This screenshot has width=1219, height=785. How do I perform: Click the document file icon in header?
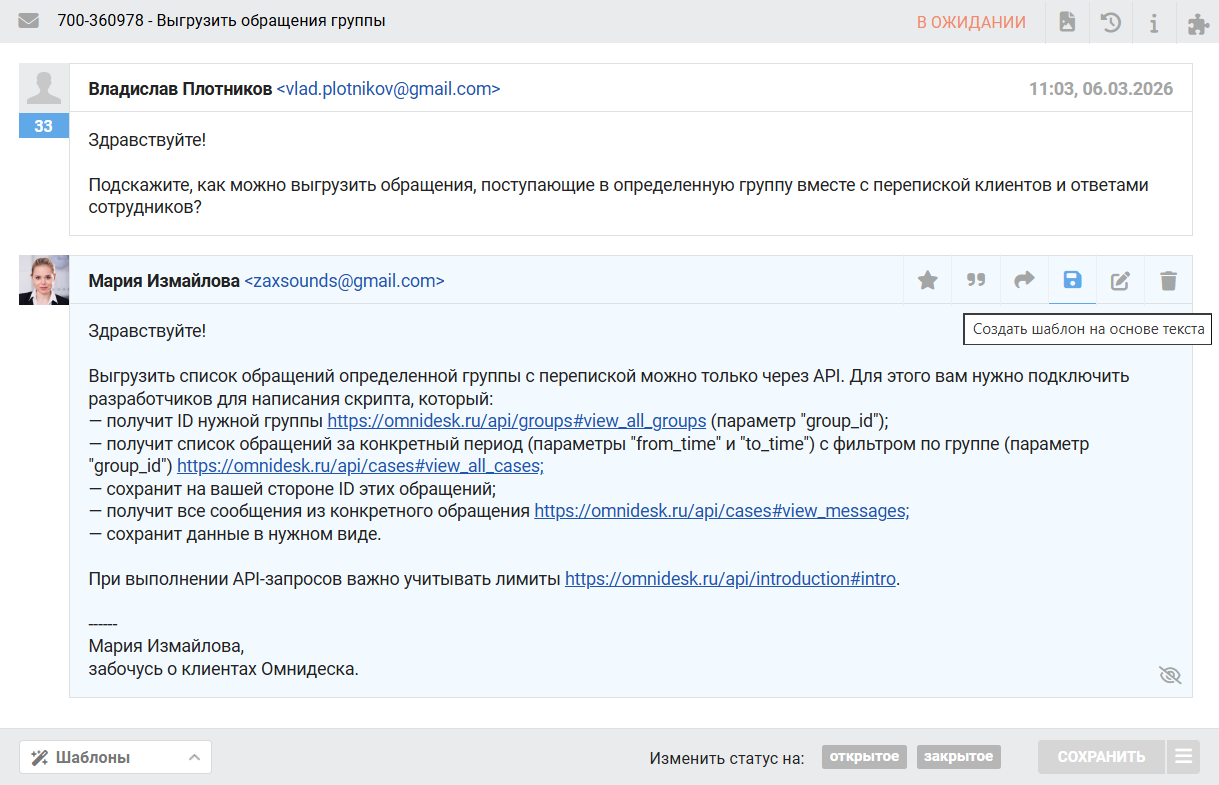1067,22
